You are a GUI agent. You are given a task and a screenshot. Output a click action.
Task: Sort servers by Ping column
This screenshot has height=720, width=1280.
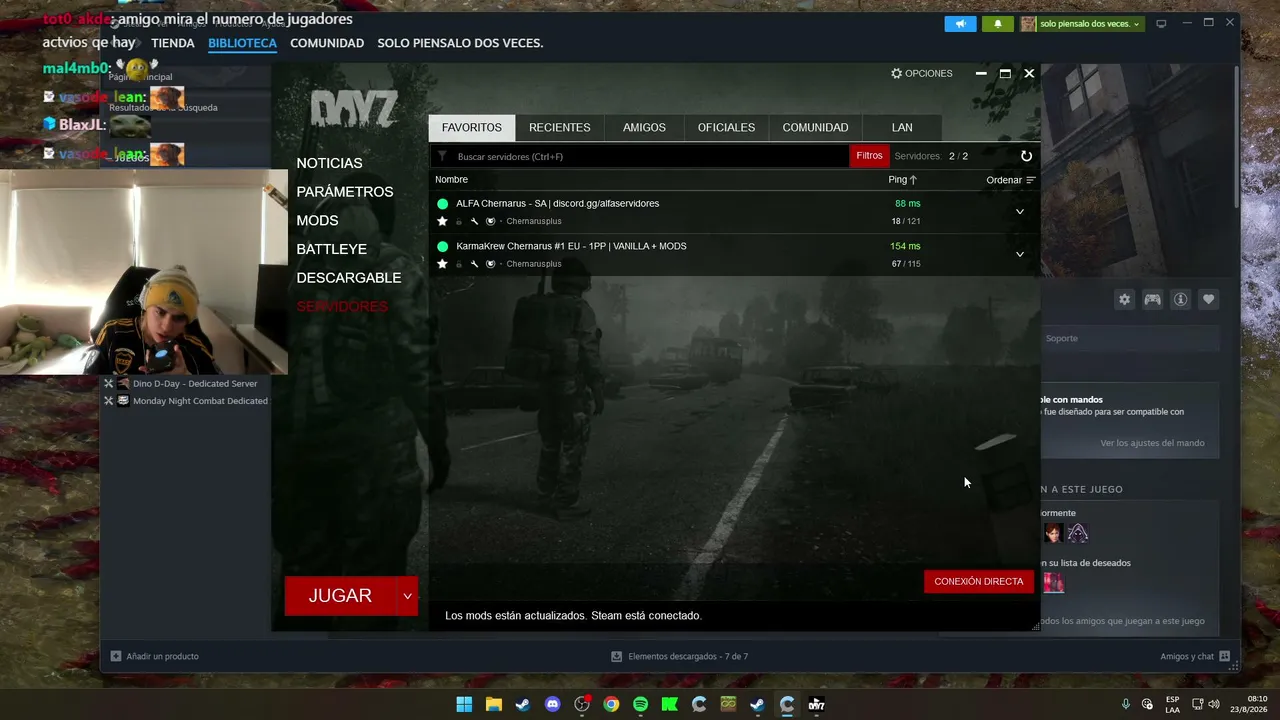click(x=902, y=180)
